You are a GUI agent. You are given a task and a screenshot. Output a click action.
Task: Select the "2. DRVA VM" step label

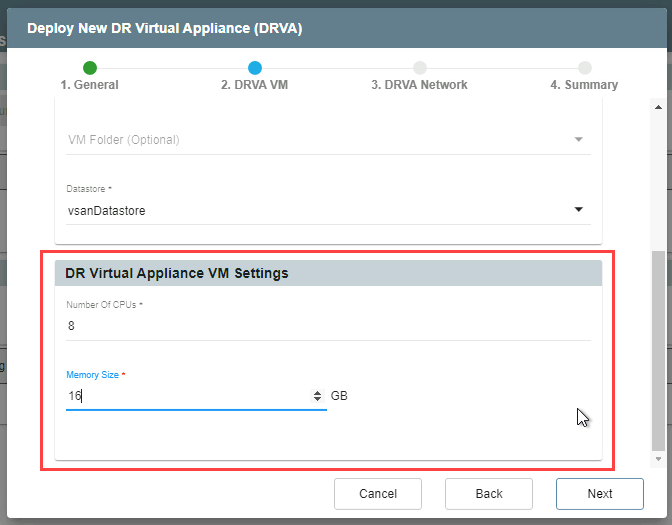click(254, 85)
